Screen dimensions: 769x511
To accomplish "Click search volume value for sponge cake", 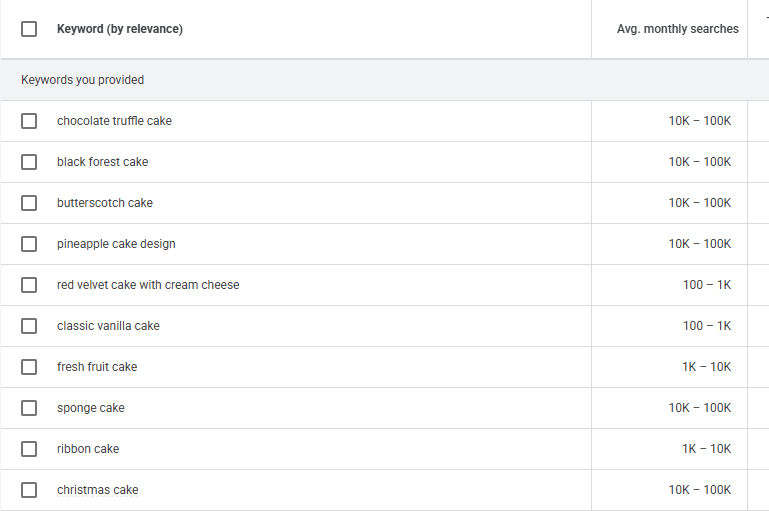I will tap(700, 408).
